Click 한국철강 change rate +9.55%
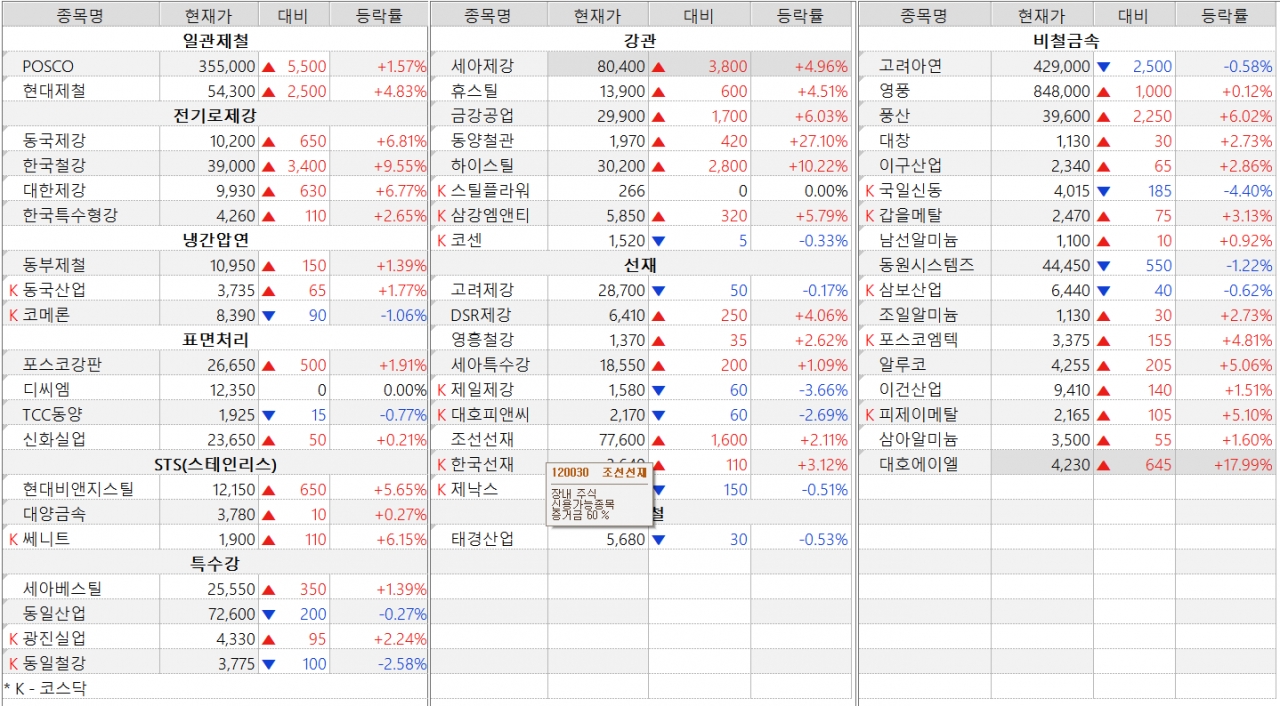Screen dimensions: 1280x706 pyautogui.click(x=401, y=166)
